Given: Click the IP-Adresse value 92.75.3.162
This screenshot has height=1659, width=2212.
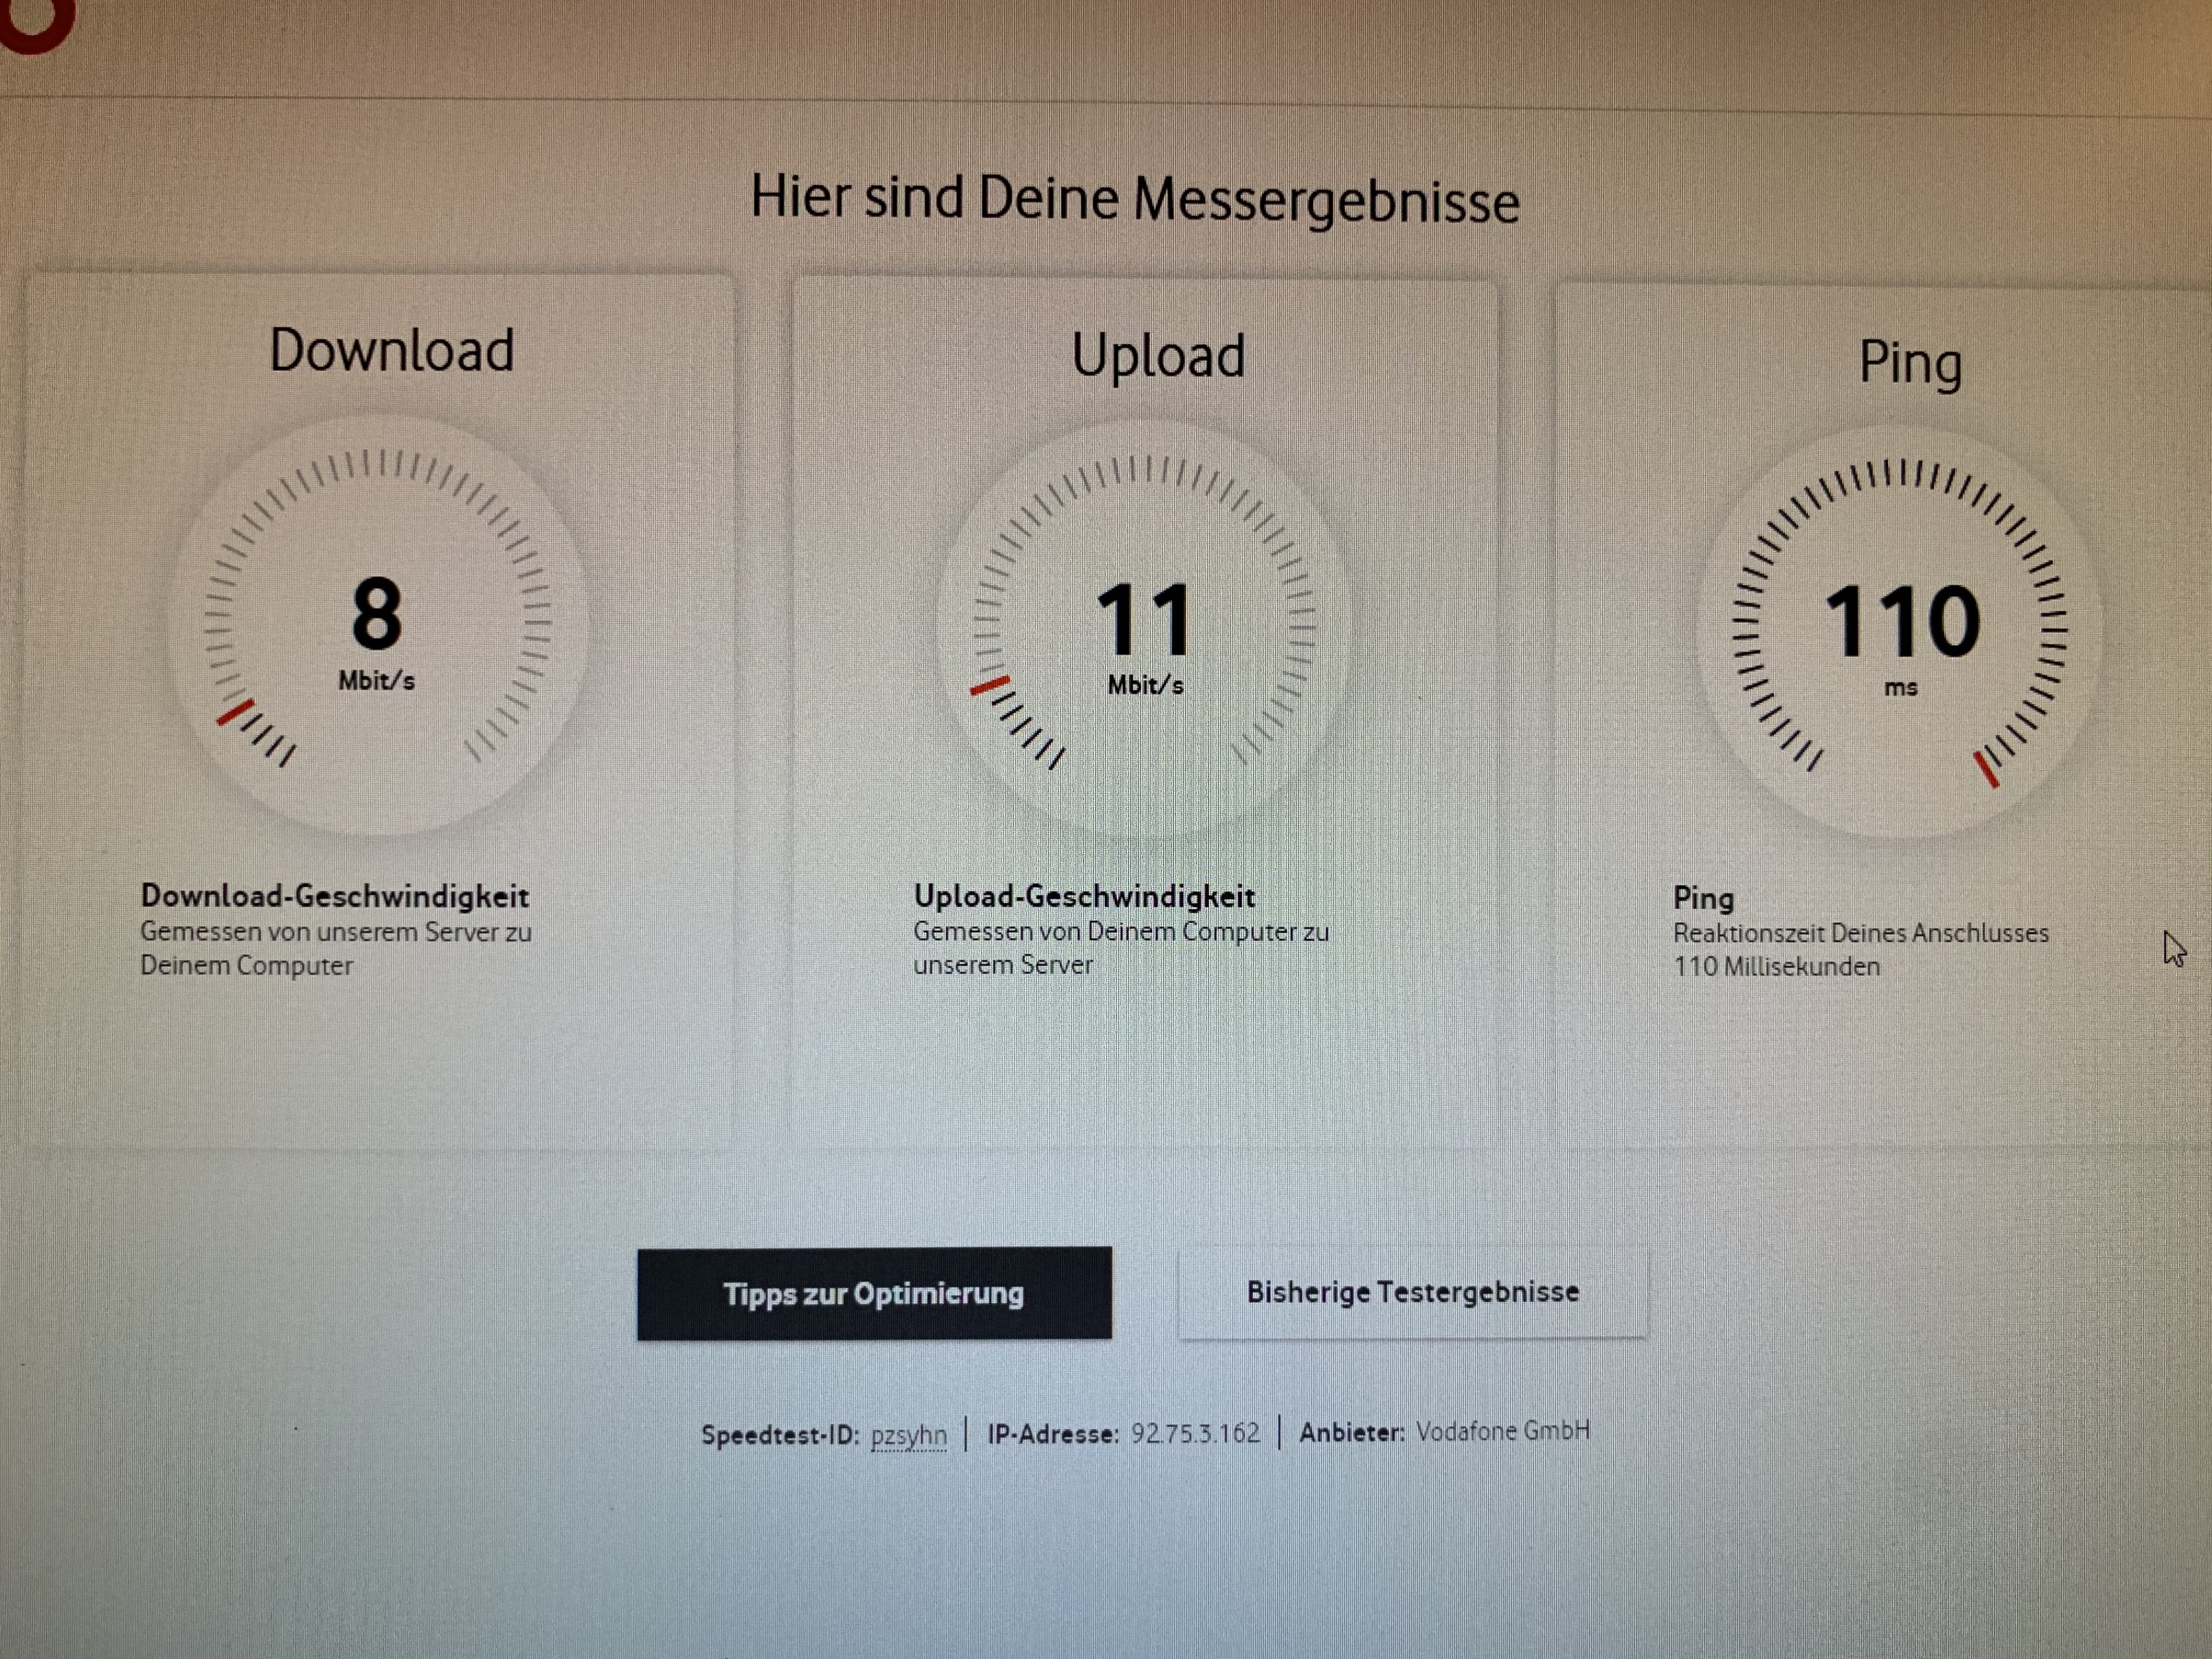Looking at the screenshot, I should click(x=1195, y=1433).
